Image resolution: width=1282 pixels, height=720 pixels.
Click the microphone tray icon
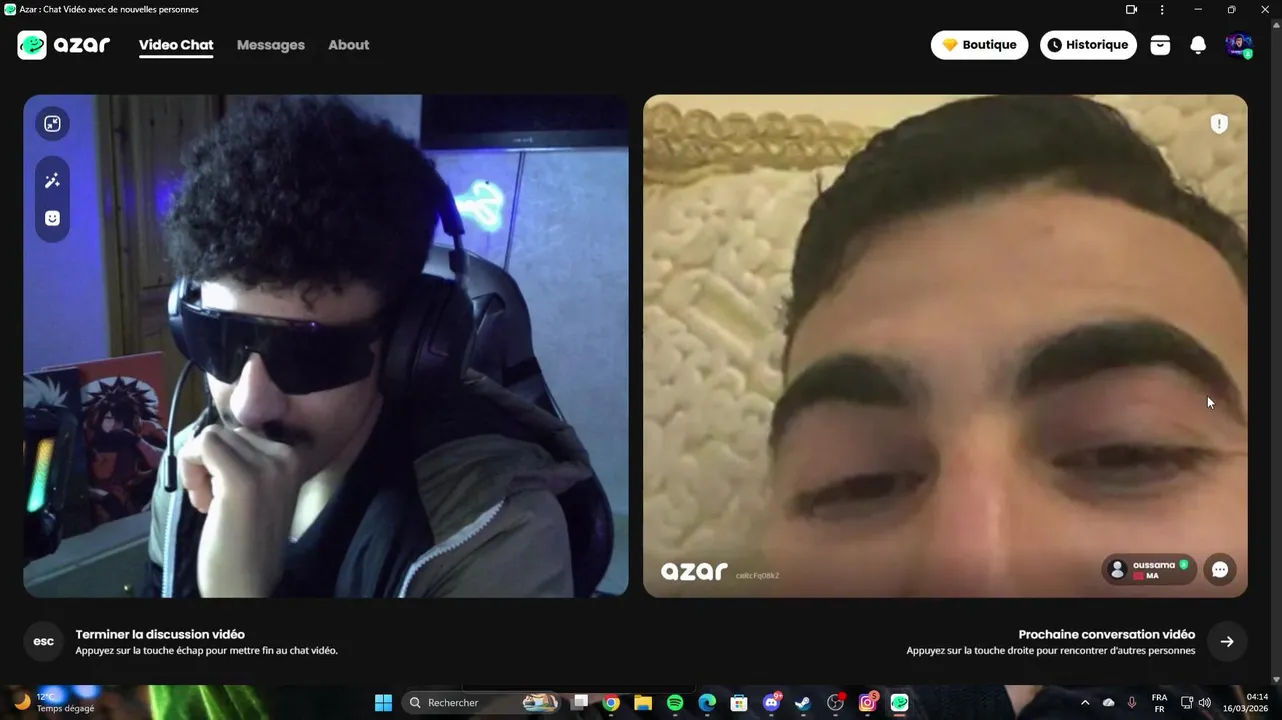(1132, 703)
